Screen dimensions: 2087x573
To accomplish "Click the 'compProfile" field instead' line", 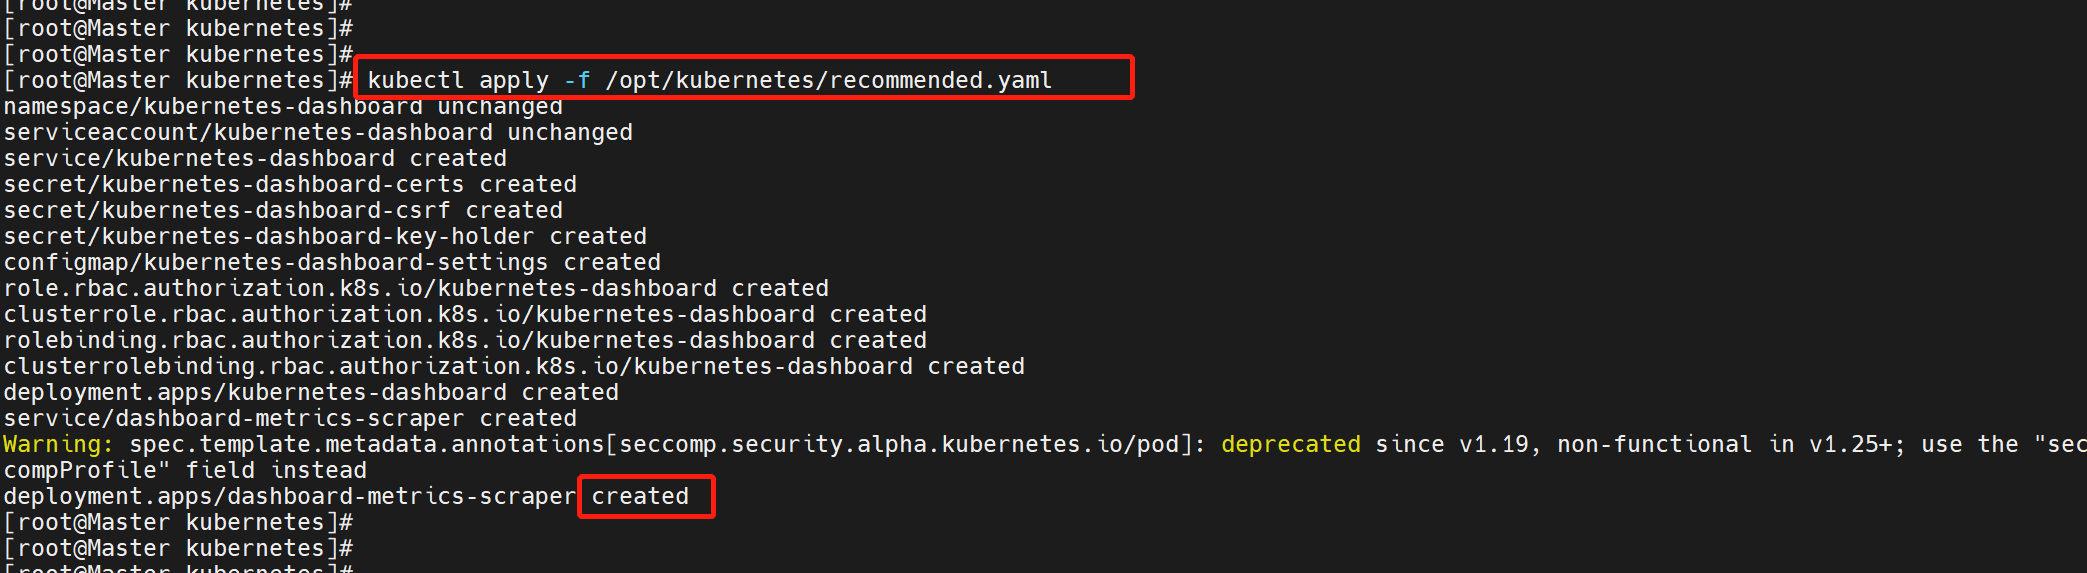I will click(185, 470).
